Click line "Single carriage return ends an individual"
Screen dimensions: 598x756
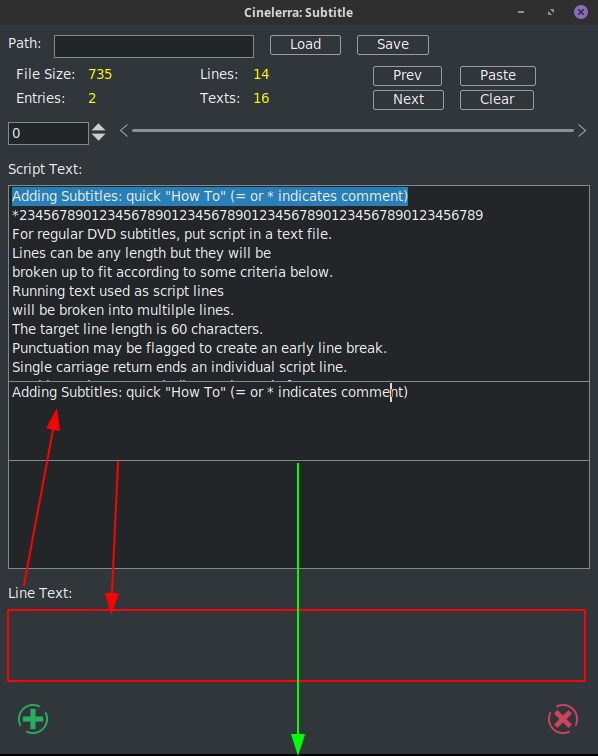[x=179, y=367]
